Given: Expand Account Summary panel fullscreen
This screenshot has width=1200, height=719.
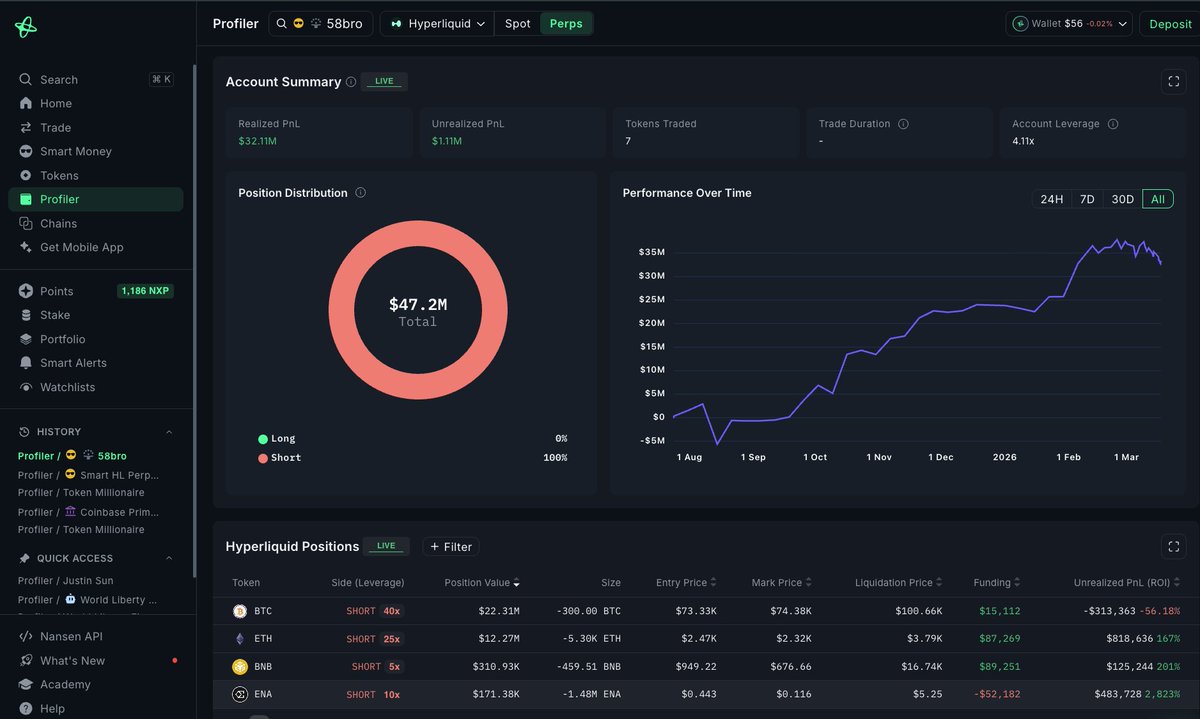Looking at the screenshot, I should point(1174,82).
